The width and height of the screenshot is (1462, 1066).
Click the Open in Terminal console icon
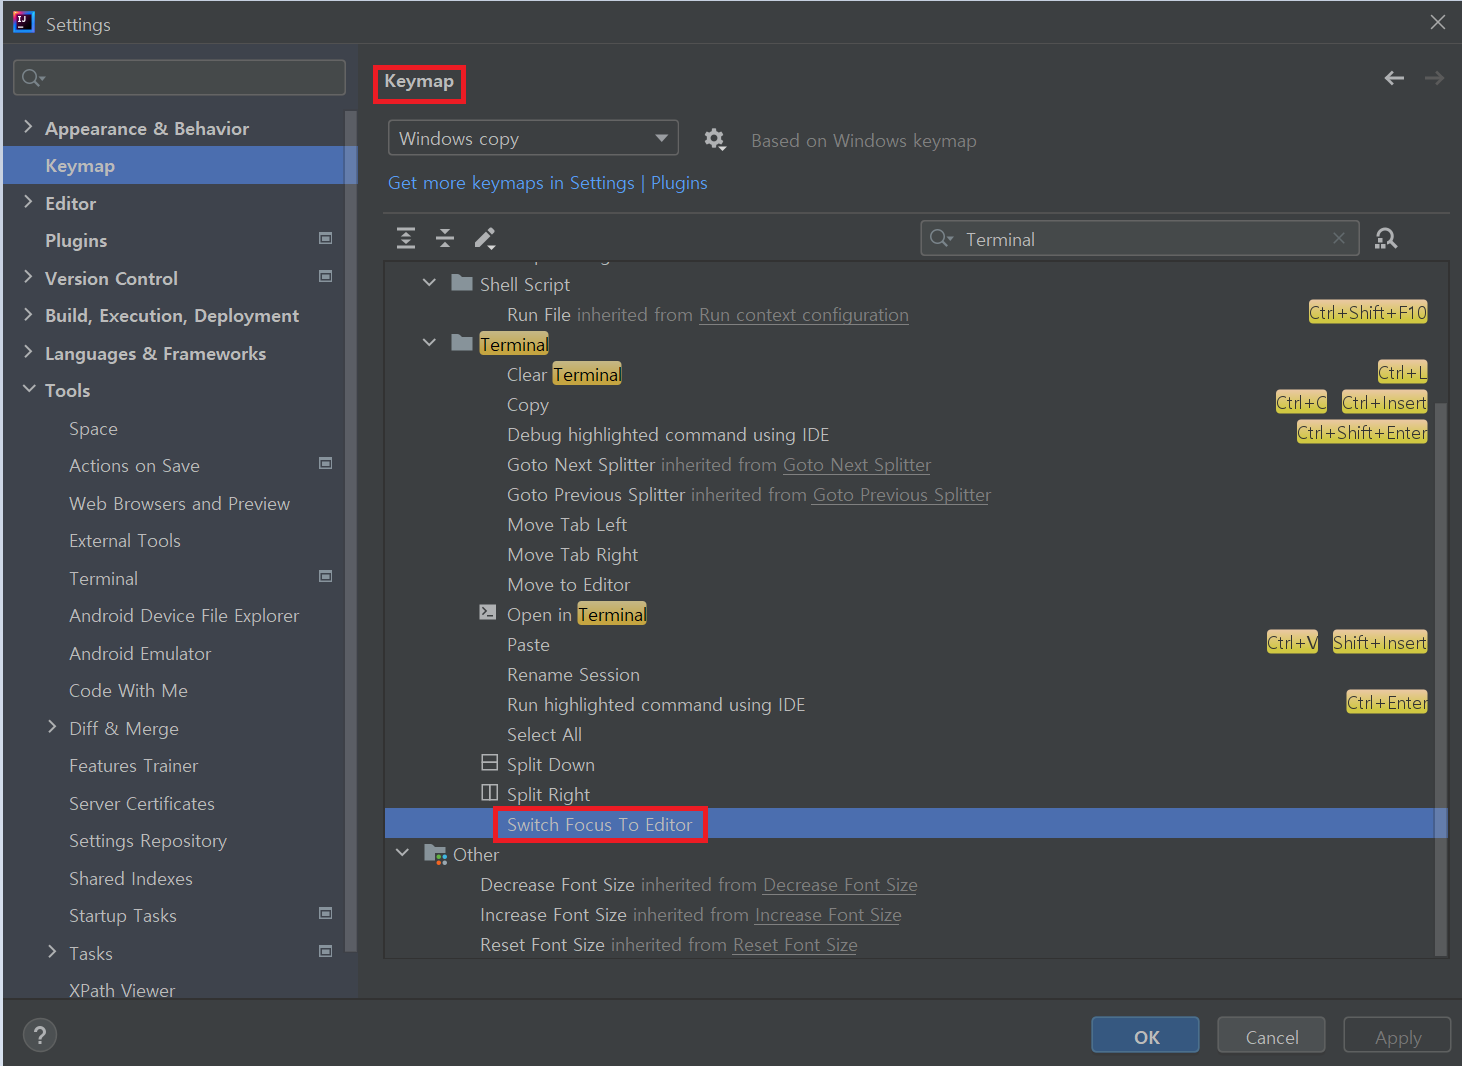click(488, 612)
